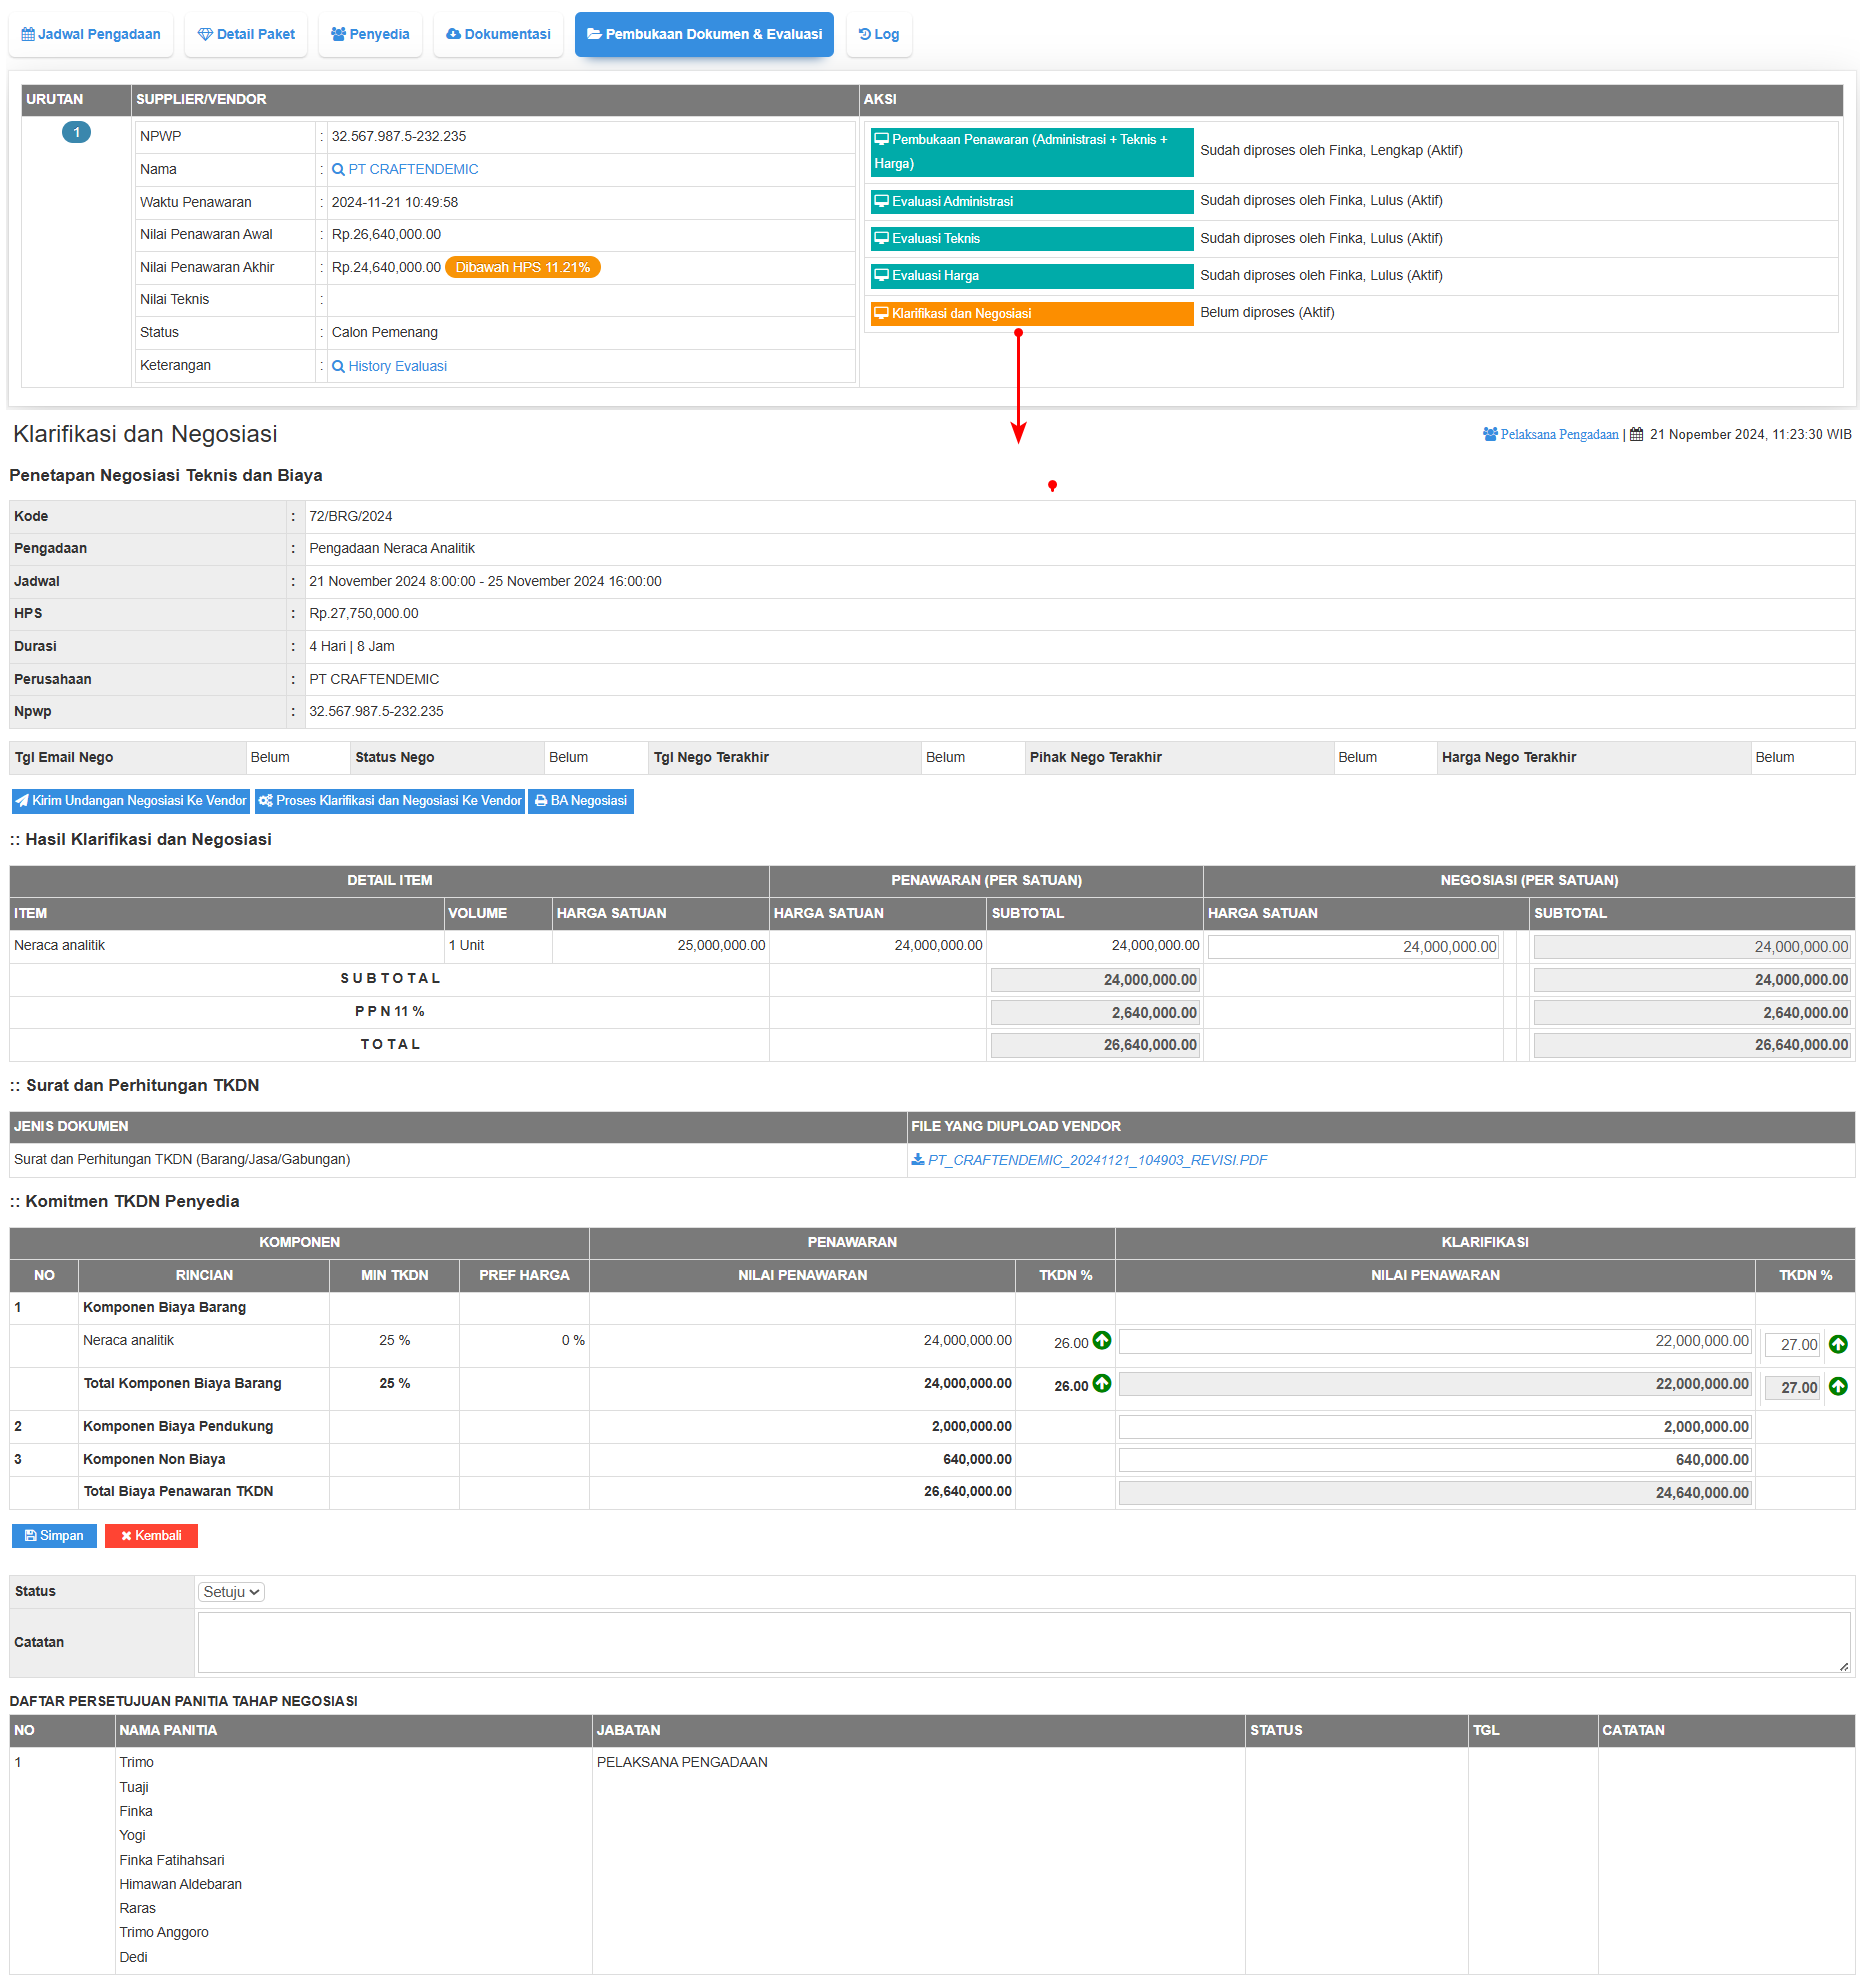
Task: Click the red Kembali button
Action: (151, 1536)
